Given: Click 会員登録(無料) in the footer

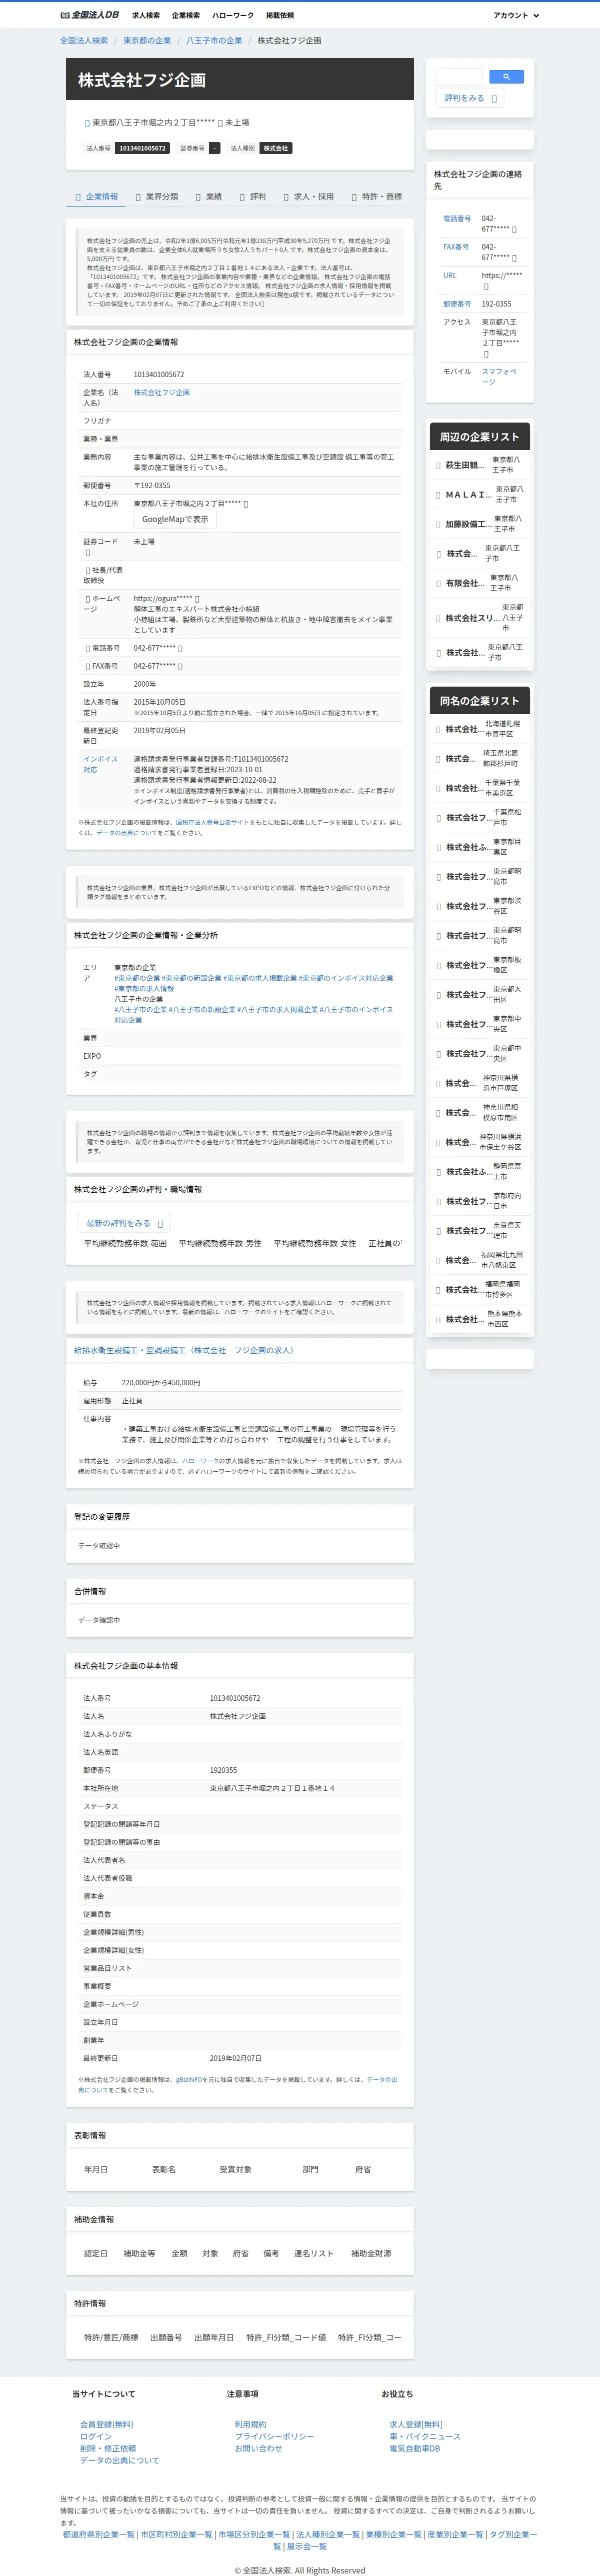Looking at the screenshot, I should [x=107, y=2424].
